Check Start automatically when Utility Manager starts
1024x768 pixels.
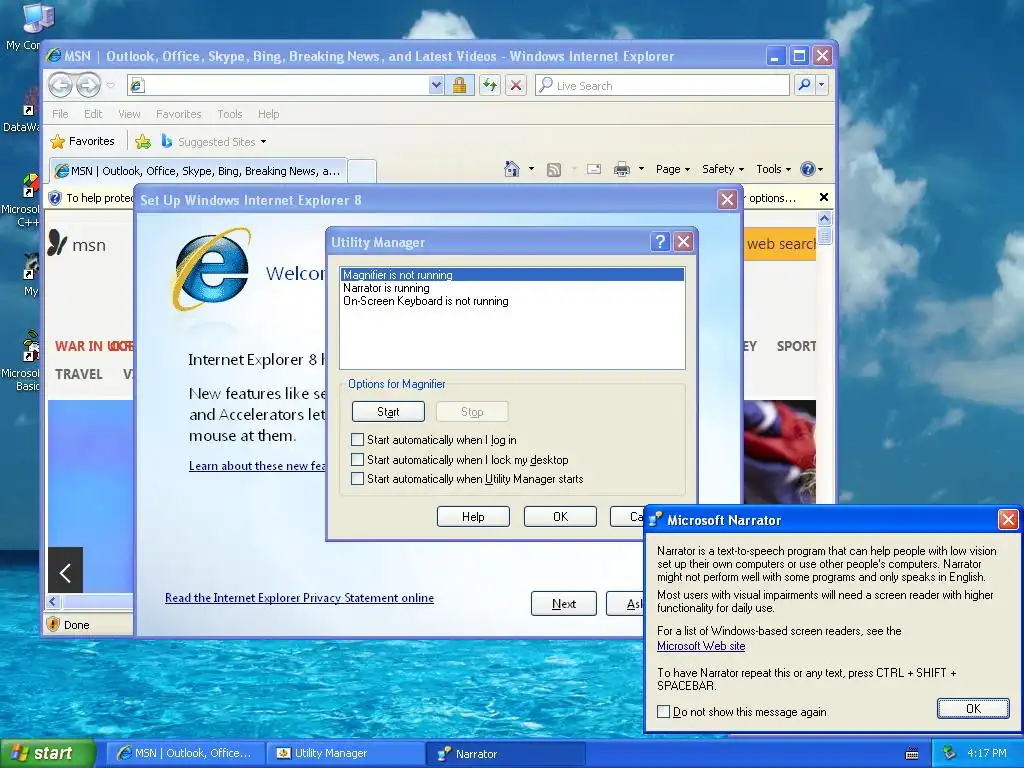(x=357, y=479)
